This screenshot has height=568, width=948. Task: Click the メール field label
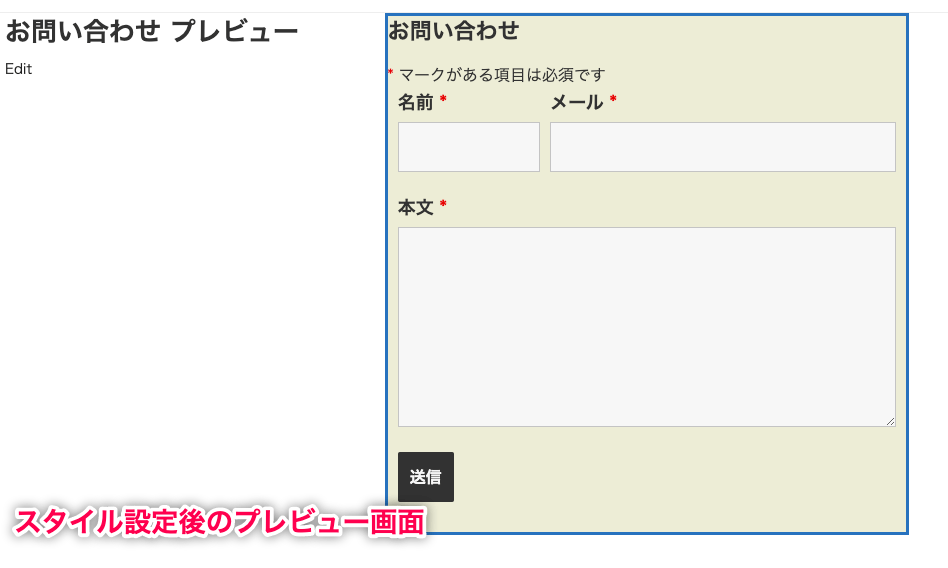tap(577, 102)
